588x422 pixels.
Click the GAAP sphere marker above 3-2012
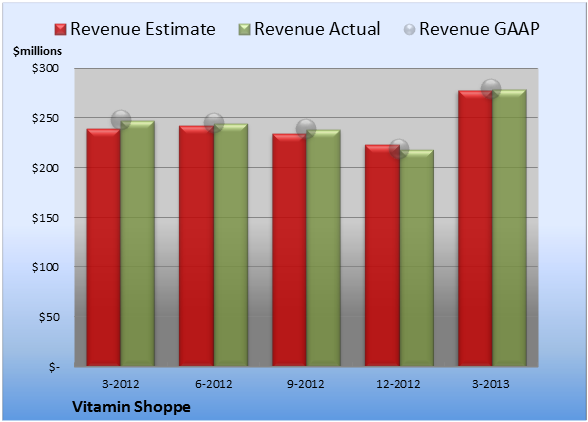pos(121,120)
